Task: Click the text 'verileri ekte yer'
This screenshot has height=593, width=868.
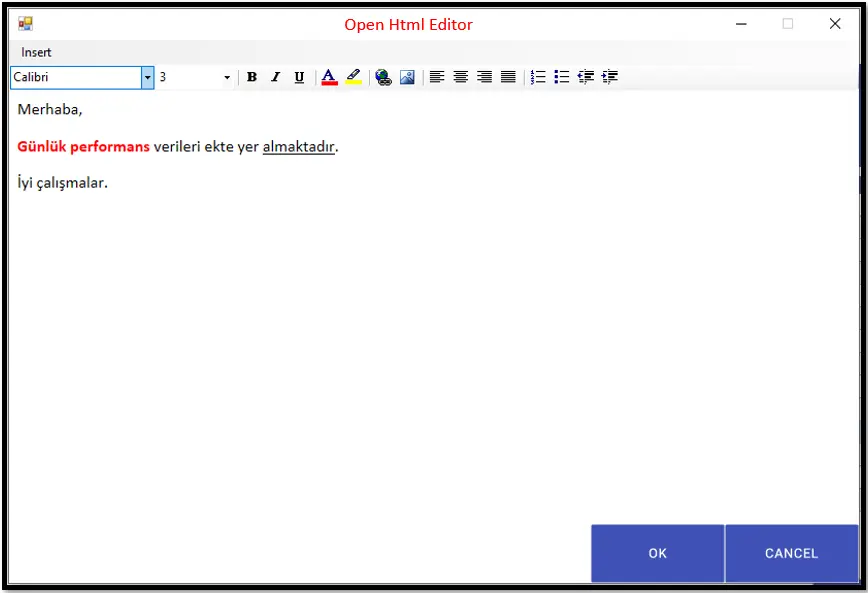Action: 206,147
